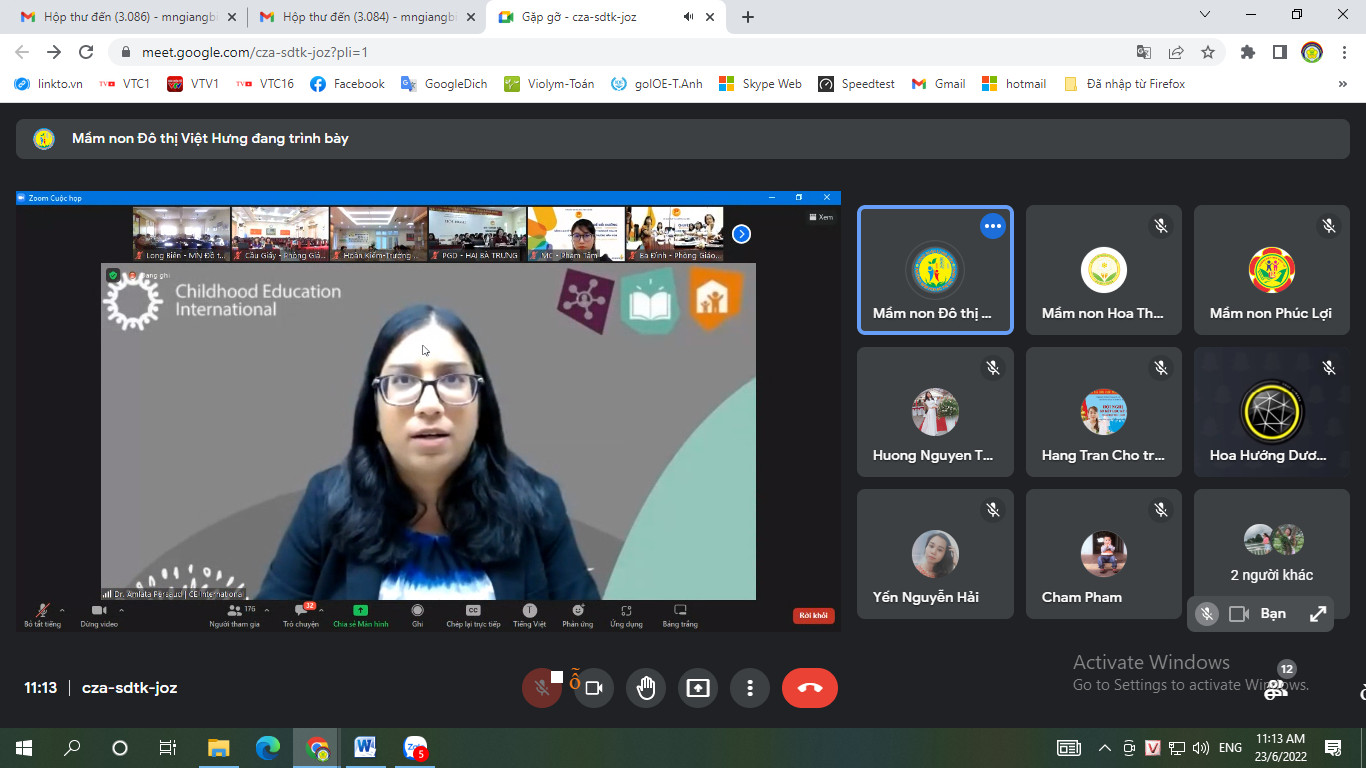Open Chrome extensions puzzle icon
Viewport: 1366px width, 768px height.
(x=1247, y=52)
